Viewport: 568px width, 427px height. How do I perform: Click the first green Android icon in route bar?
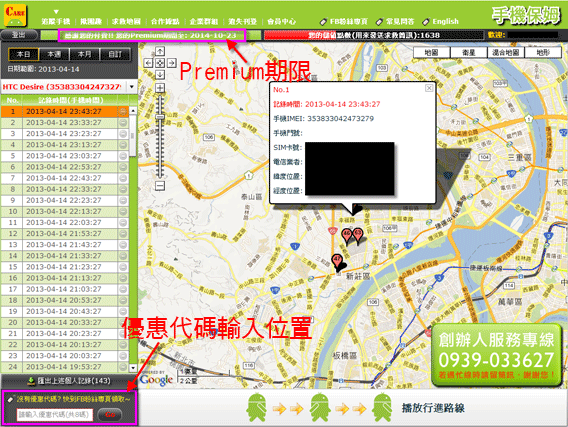coord(256,408)
